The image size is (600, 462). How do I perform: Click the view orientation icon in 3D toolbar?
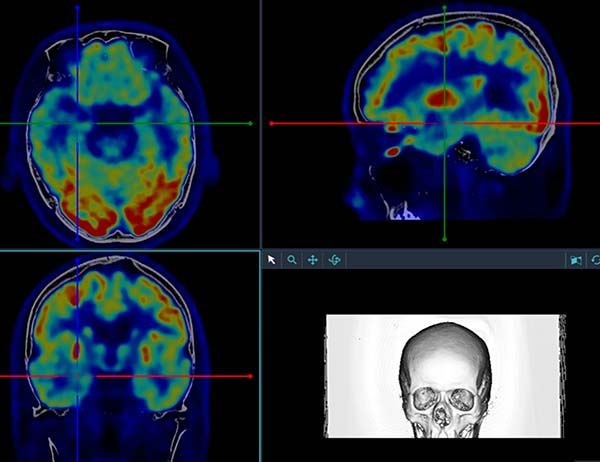click(x=575, y=260)
